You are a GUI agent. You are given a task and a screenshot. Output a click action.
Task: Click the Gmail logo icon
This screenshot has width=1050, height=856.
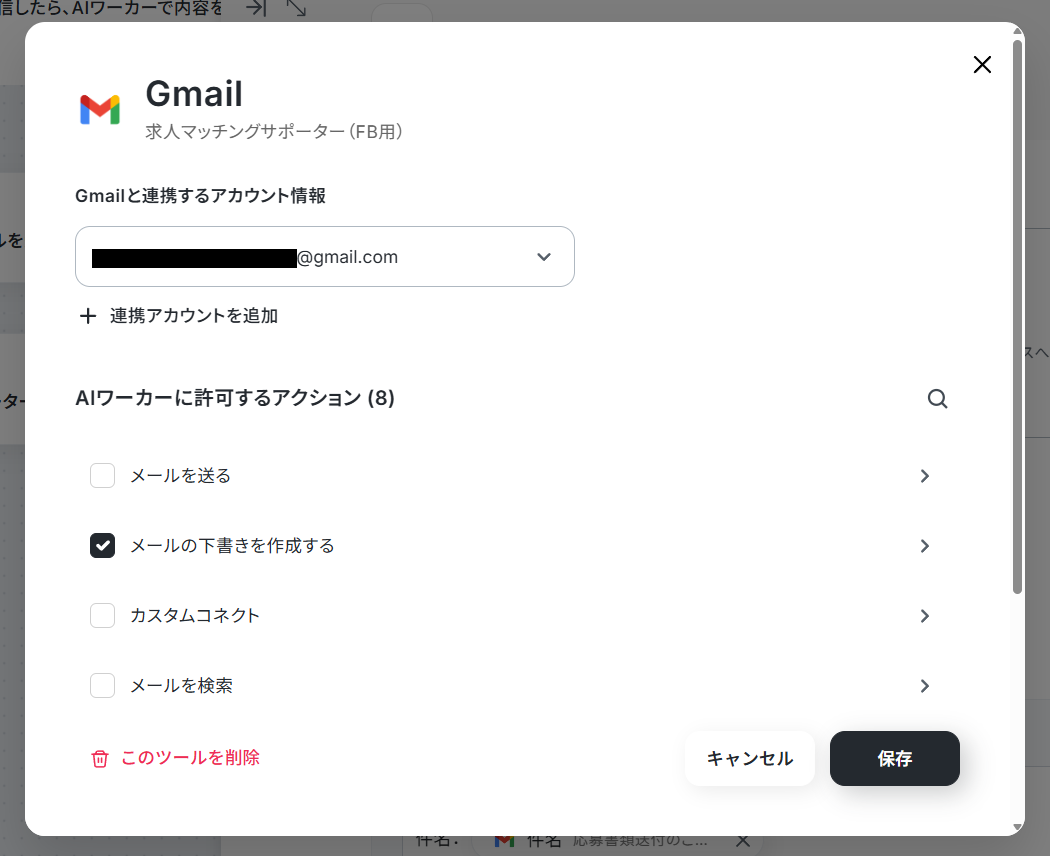pyautogui.click(x=100, y=110)
